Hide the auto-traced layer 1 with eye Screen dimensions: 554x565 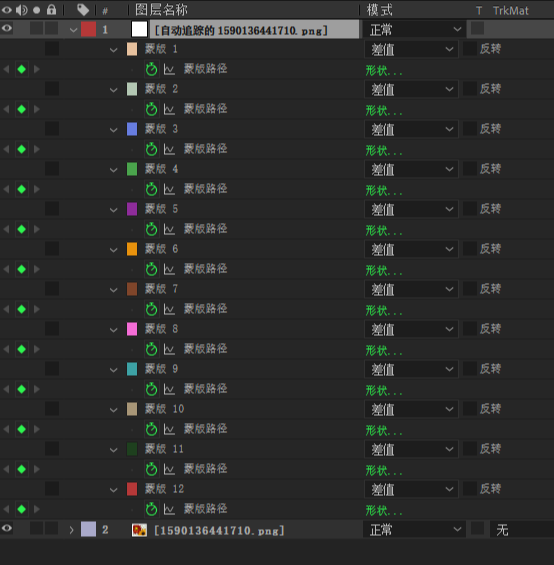[x=7, y=29]
